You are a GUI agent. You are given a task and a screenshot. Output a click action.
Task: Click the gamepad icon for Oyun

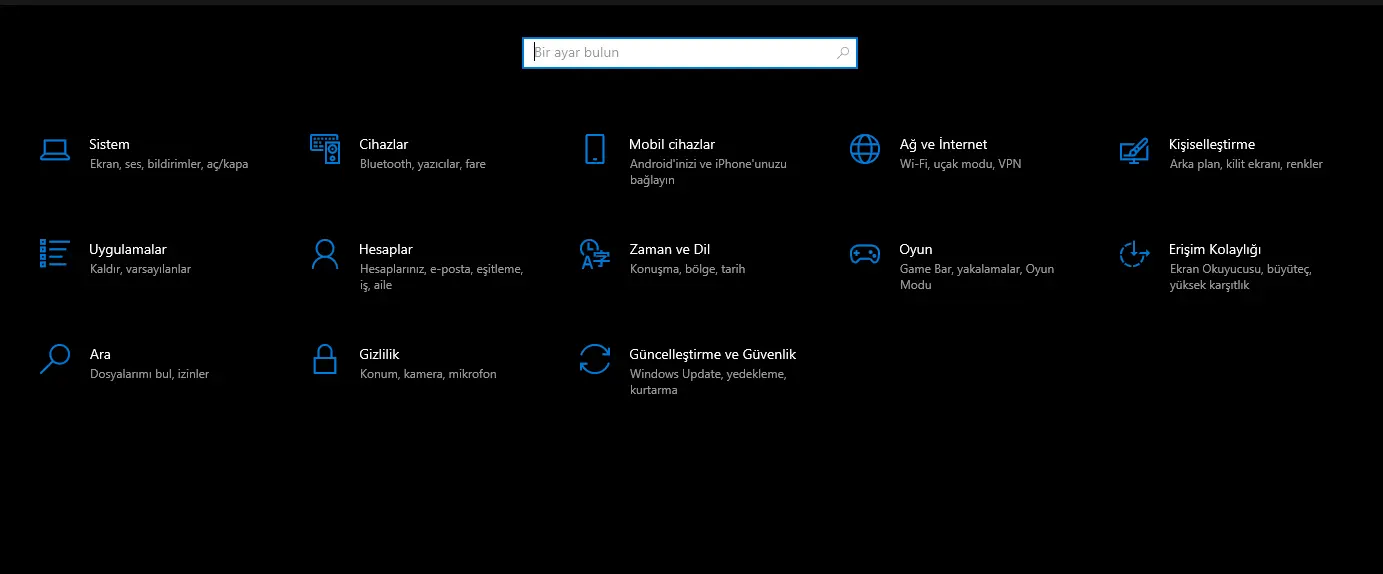pos(864,254)
